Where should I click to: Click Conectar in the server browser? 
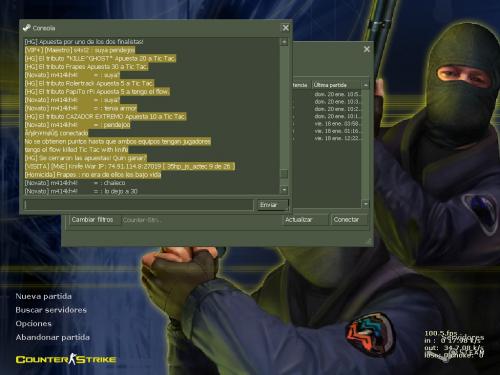349,220
